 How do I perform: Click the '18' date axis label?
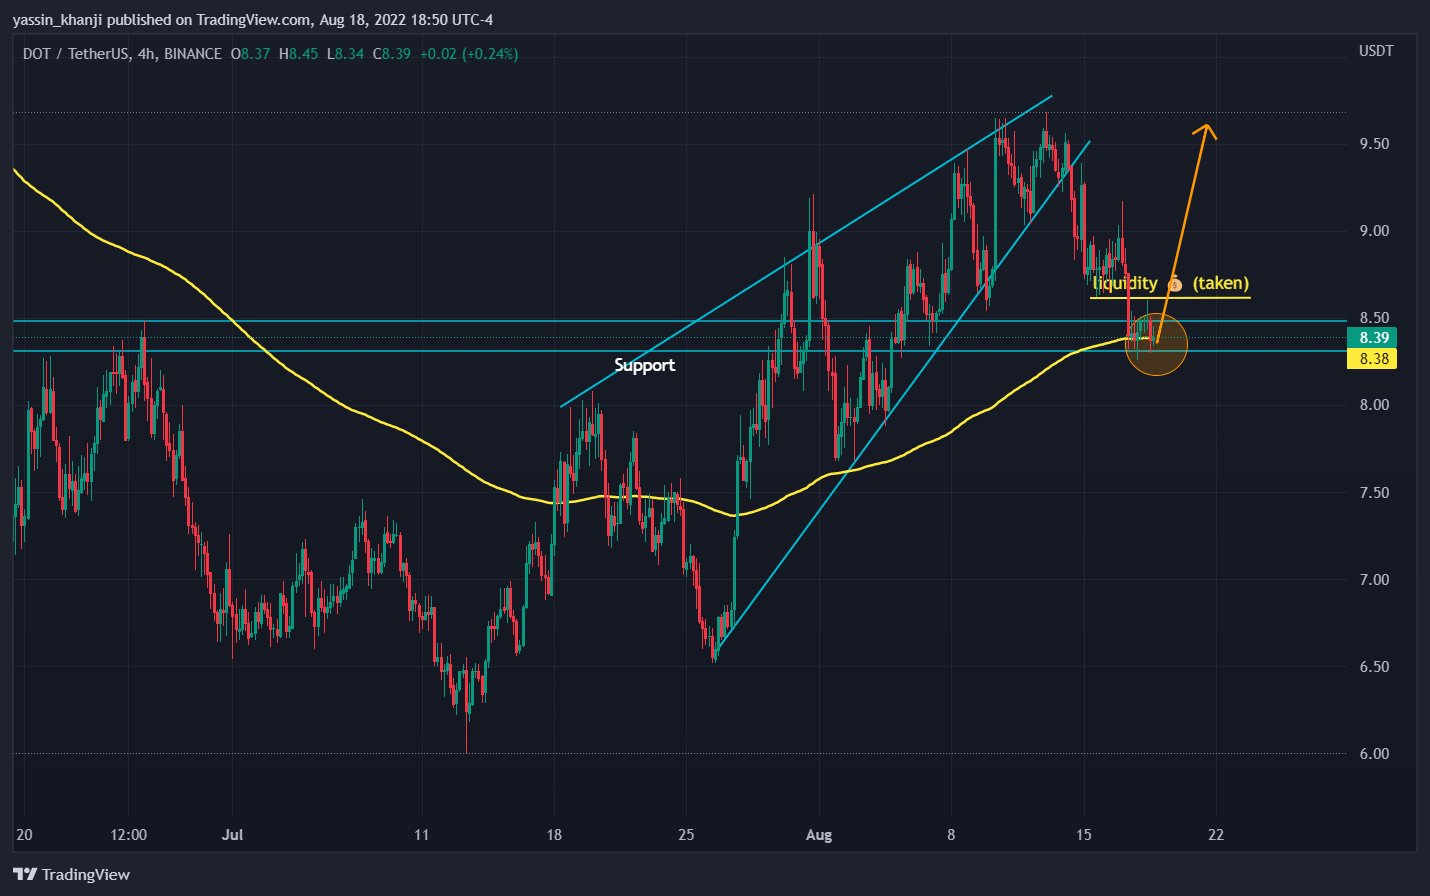pyautogui.click(x=554, y=835)
